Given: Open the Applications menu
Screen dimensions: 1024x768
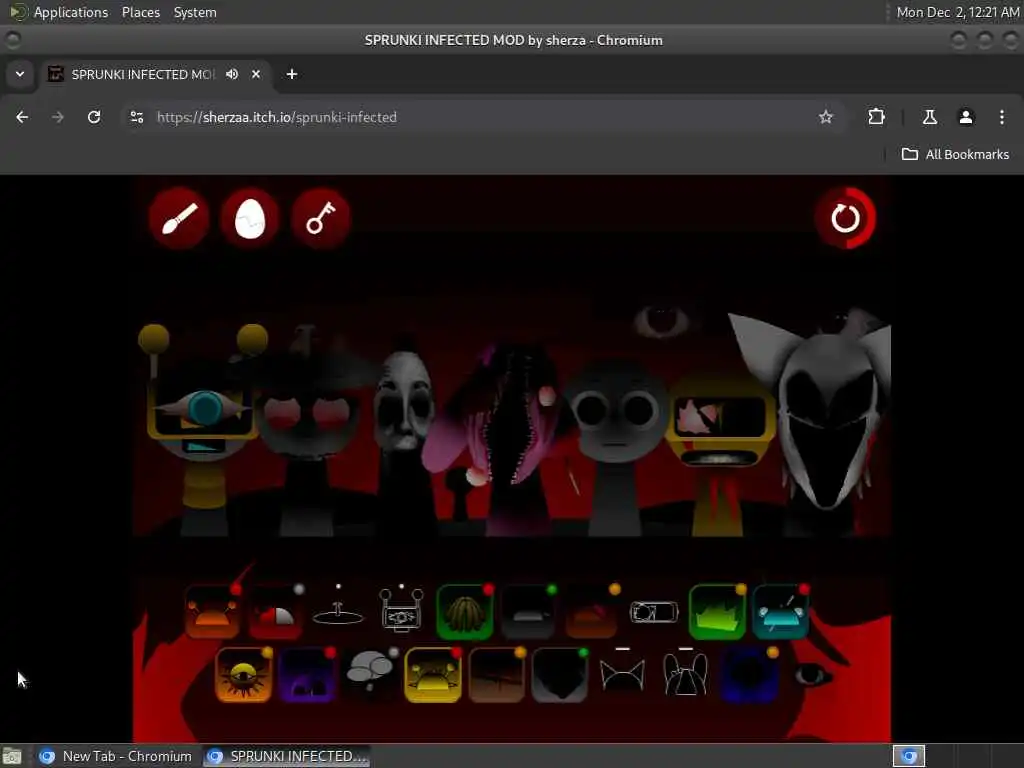Looking at the screenshot, I should (x=71, y=12).
